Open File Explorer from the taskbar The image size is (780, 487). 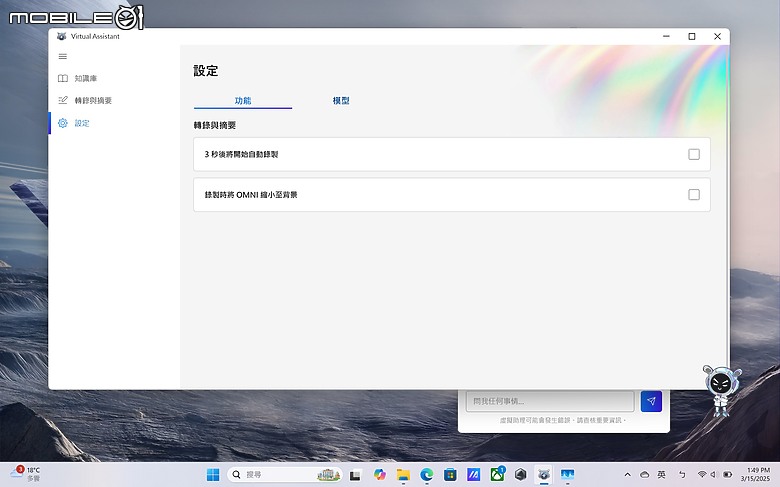pyautogui.click(x=403, y=475)
